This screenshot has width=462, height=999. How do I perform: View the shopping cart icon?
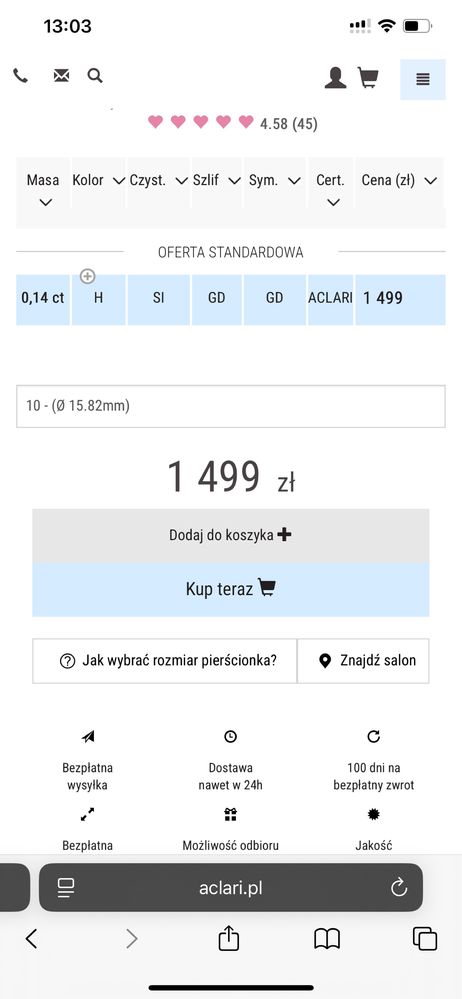pyautogui.click(x=368, y=78)
